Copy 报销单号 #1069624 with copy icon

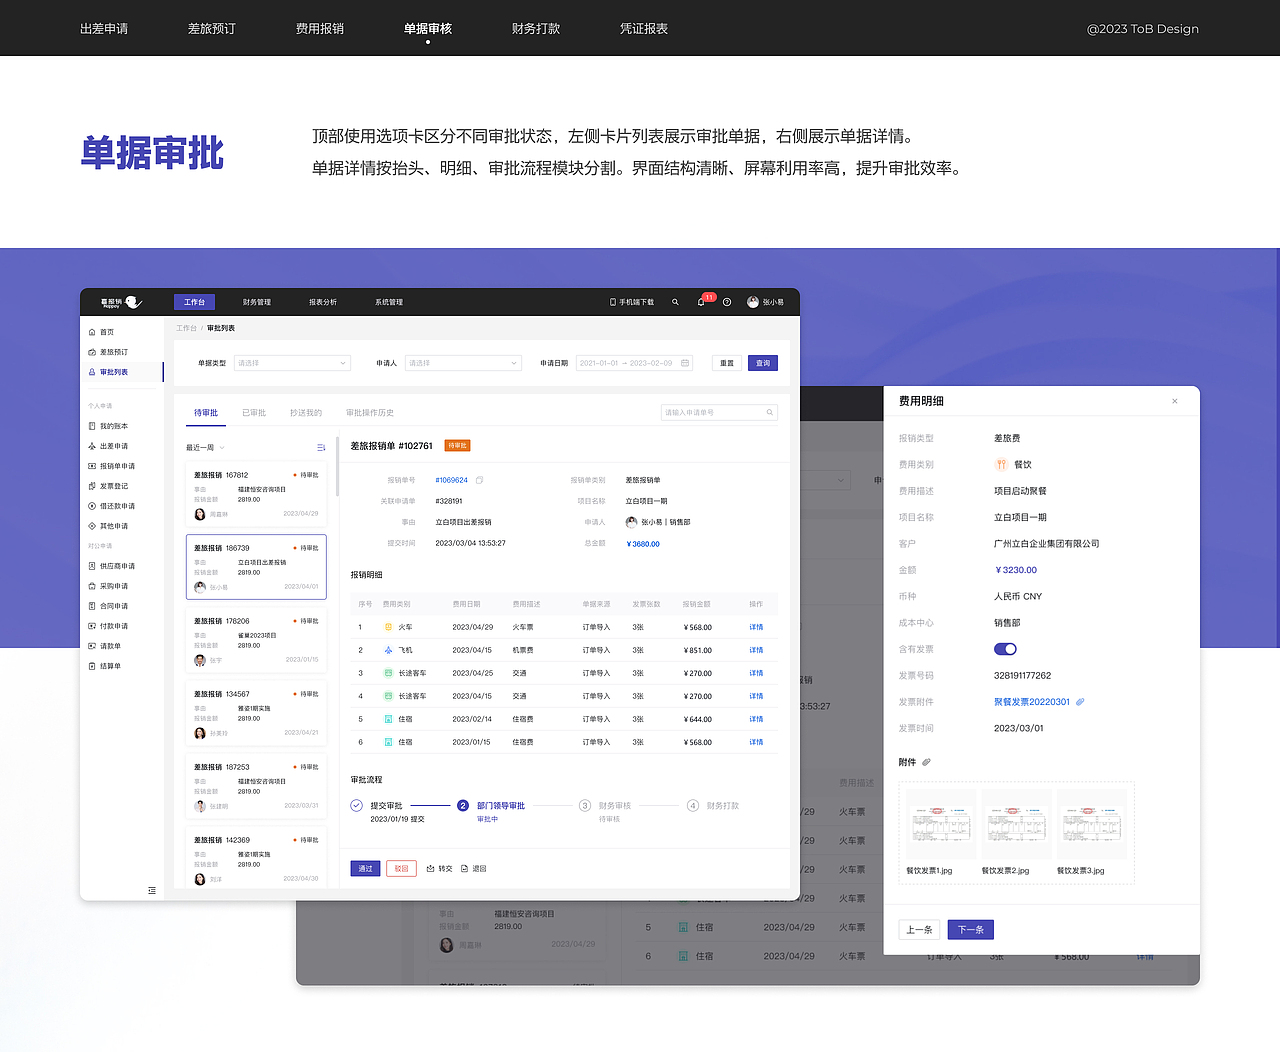tap(480, 480)
